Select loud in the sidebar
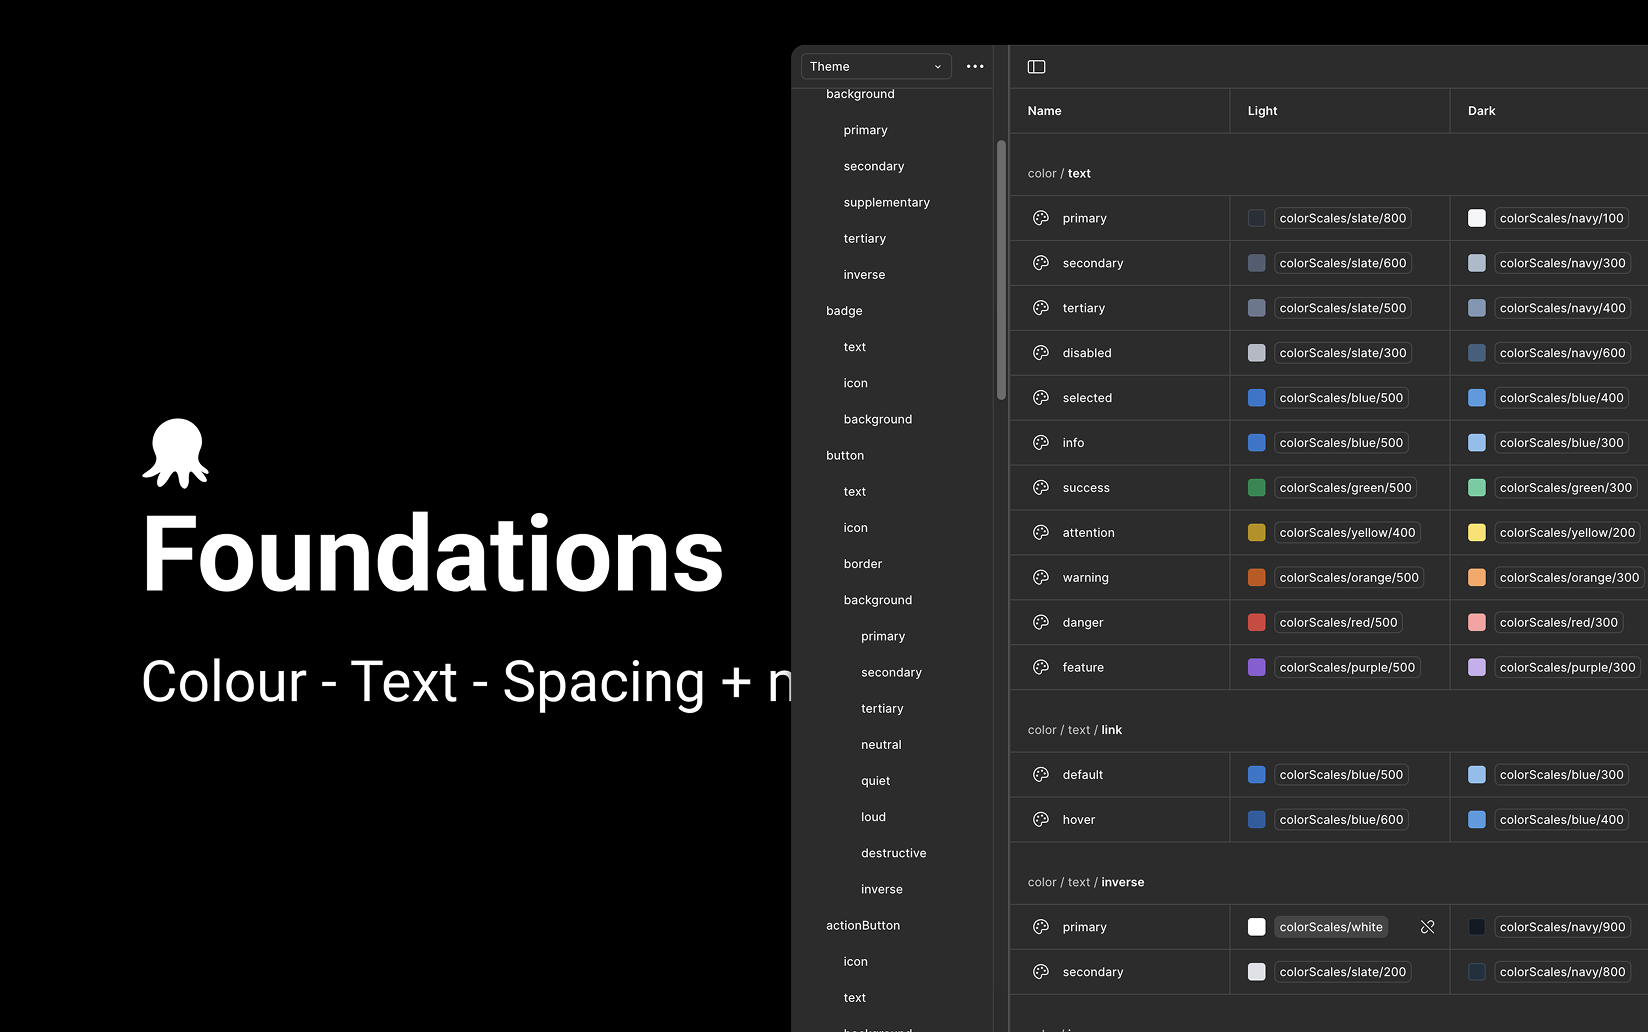The width and height of the screenshot is (1648, 1032). pos(874,817)
